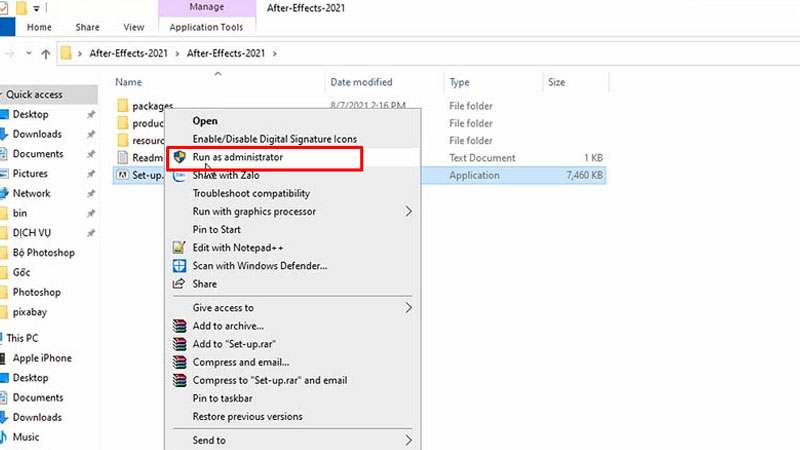Switch to the View ribbon tab
Image resolution: width=800 pixels, height=450 pixels.
[x=134, y=27]
